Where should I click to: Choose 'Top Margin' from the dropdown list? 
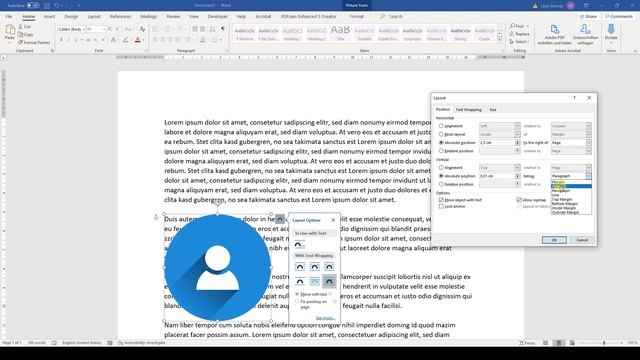562,200
